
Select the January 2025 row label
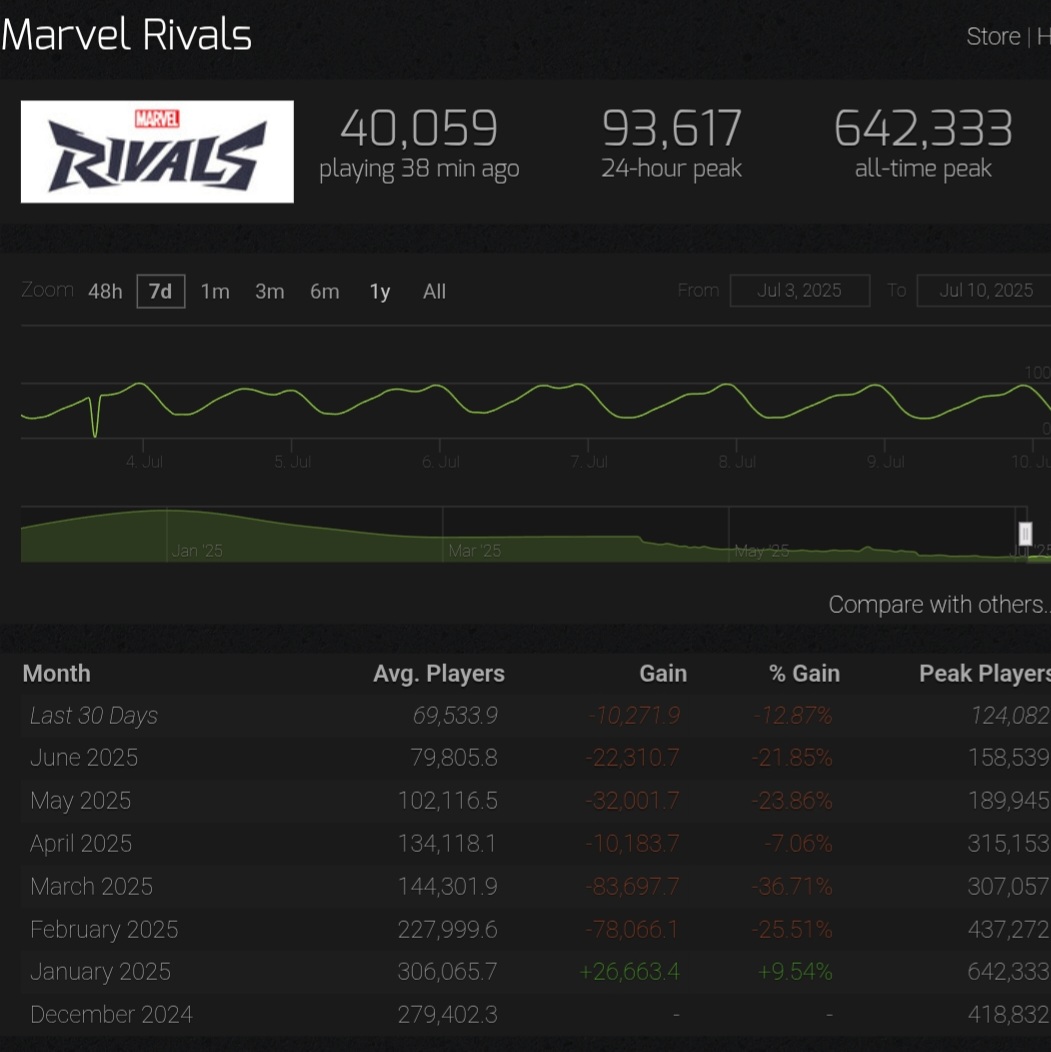(101, 971)
